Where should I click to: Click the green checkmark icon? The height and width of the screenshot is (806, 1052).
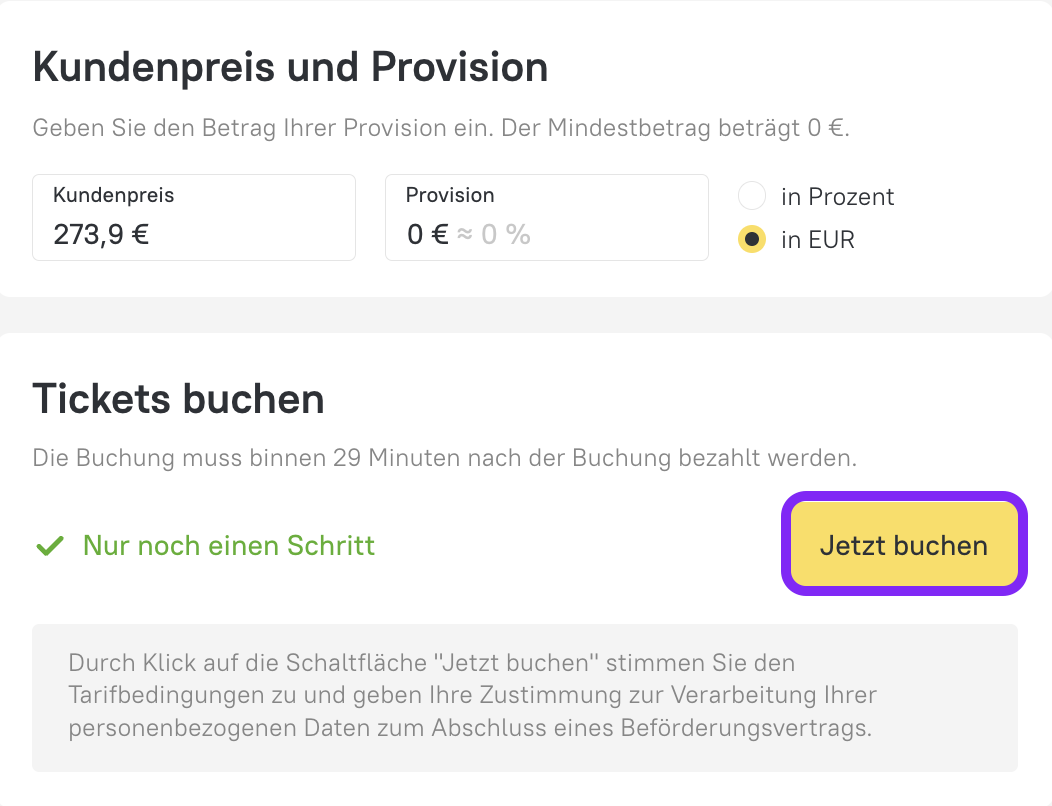click(48, 546)
